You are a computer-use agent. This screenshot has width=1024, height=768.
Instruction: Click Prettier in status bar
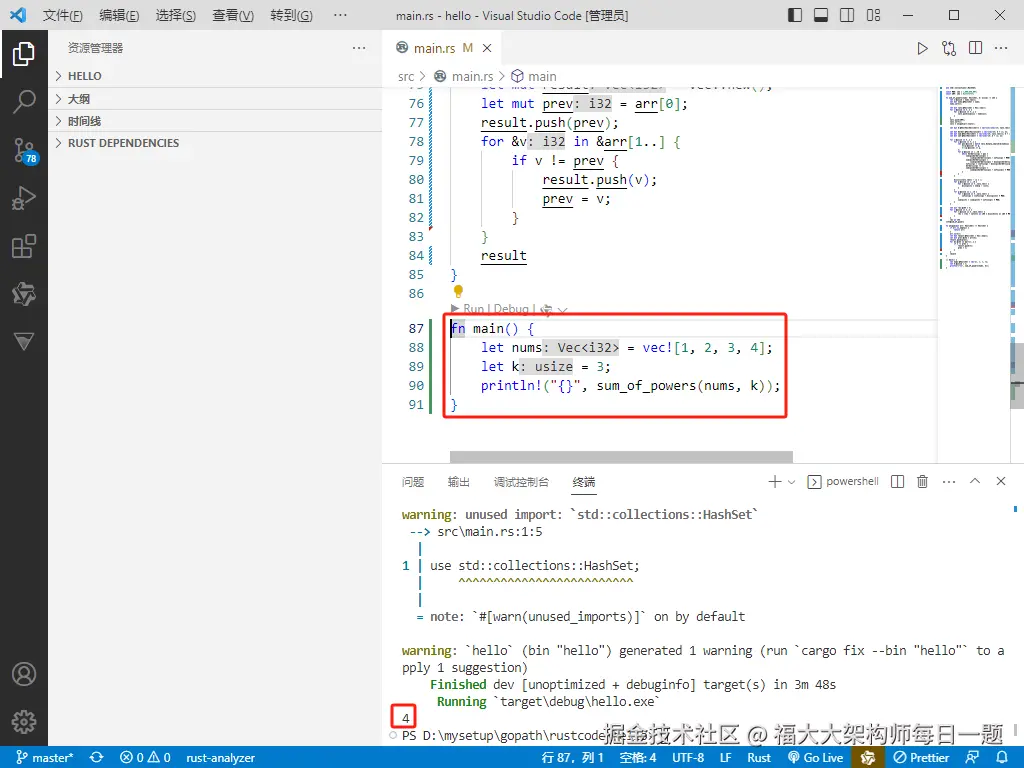pos(921,757)
